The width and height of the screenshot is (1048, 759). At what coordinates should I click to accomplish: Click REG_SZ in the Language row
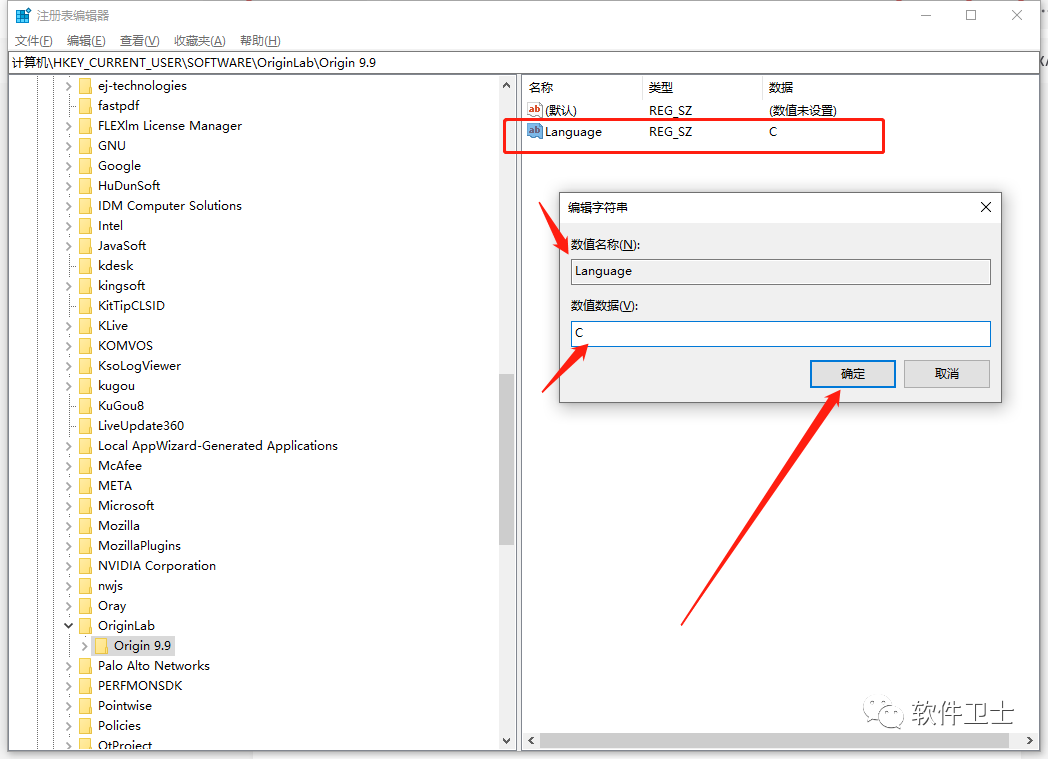[670, 132]
